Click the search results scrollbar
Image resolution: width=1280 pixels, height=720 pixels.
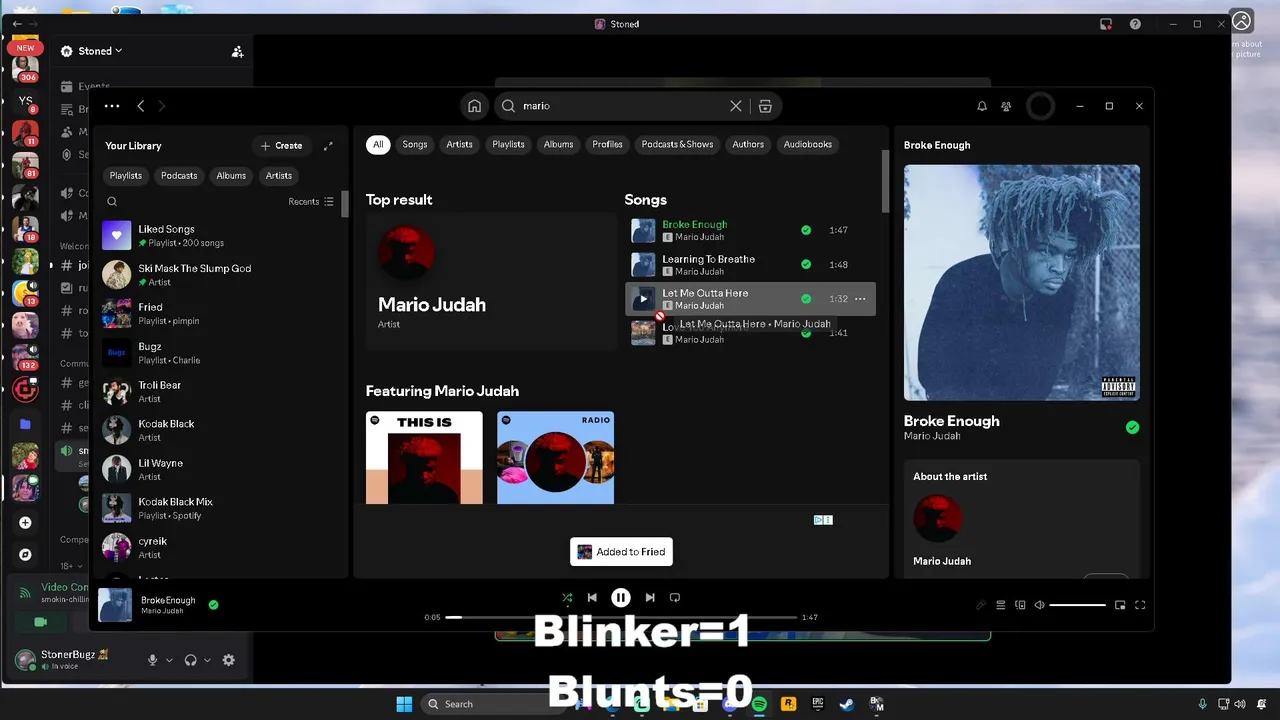(885, 182)
